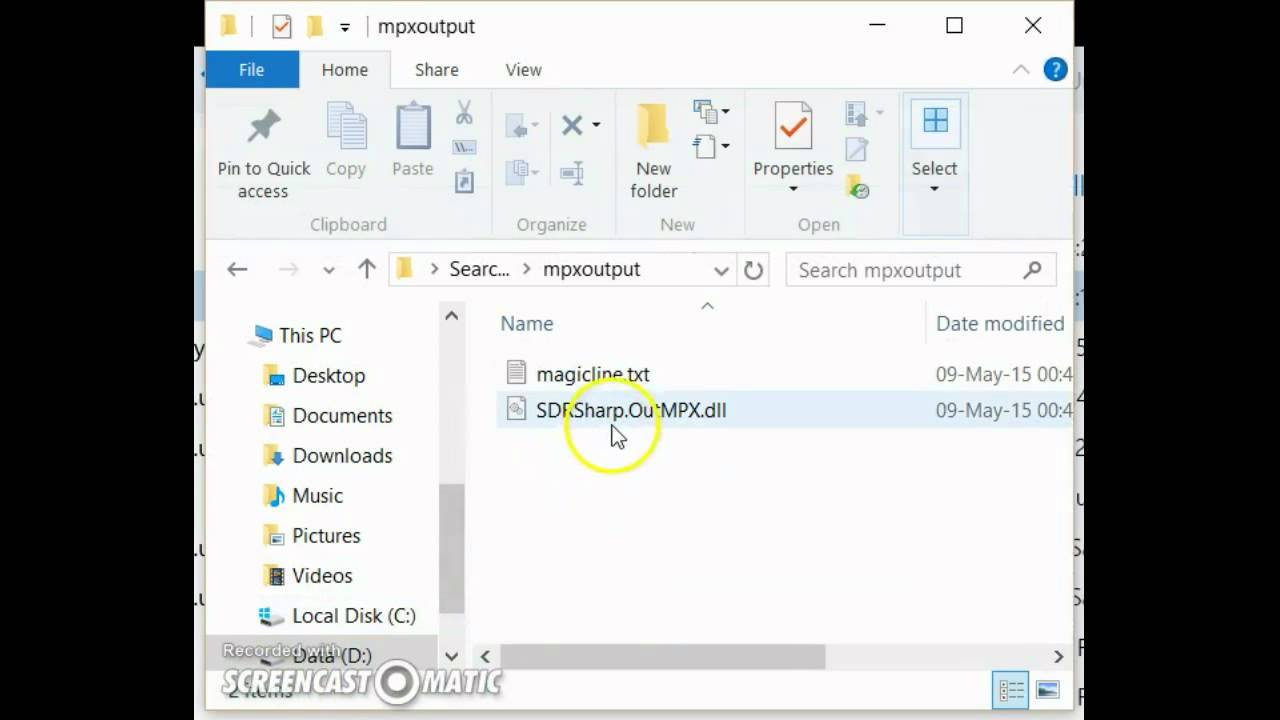Viewport: 1280px width, 720px height.
Task: Open Properties with the checkmark icon
Action: click(x=793, y=127)
